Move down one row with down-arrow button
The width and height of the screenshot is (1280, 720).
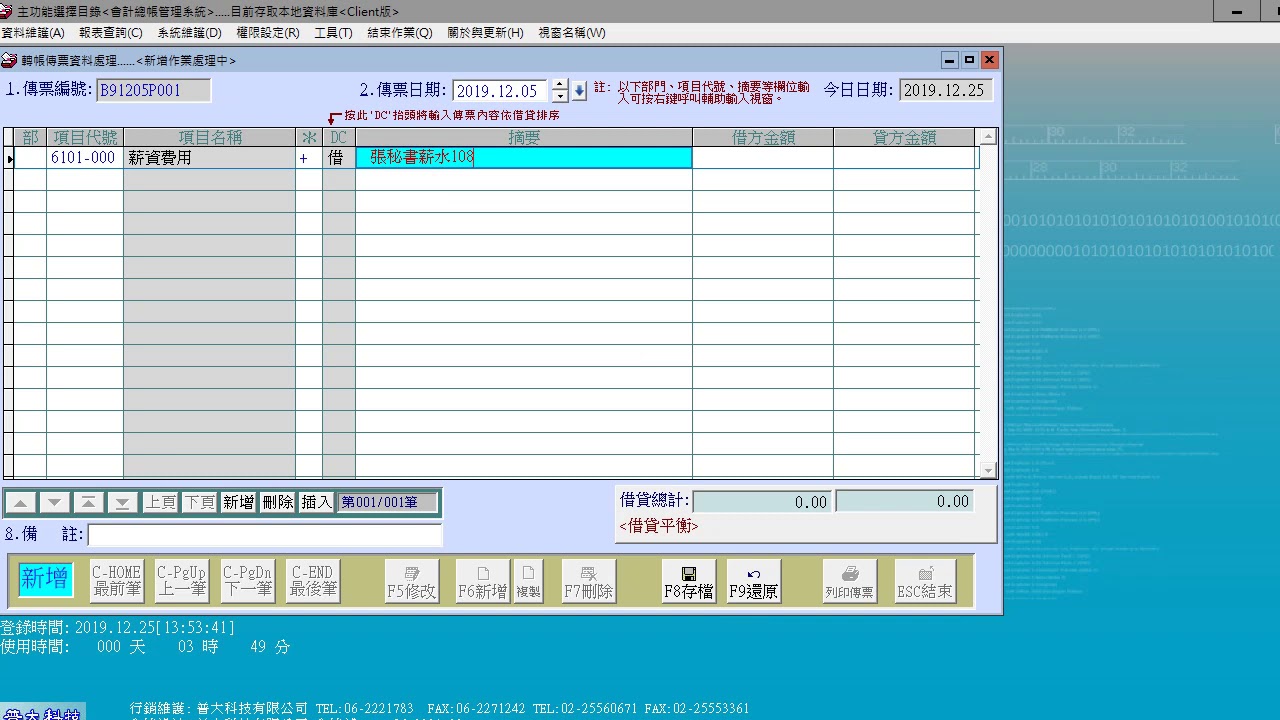coord(55,502)
